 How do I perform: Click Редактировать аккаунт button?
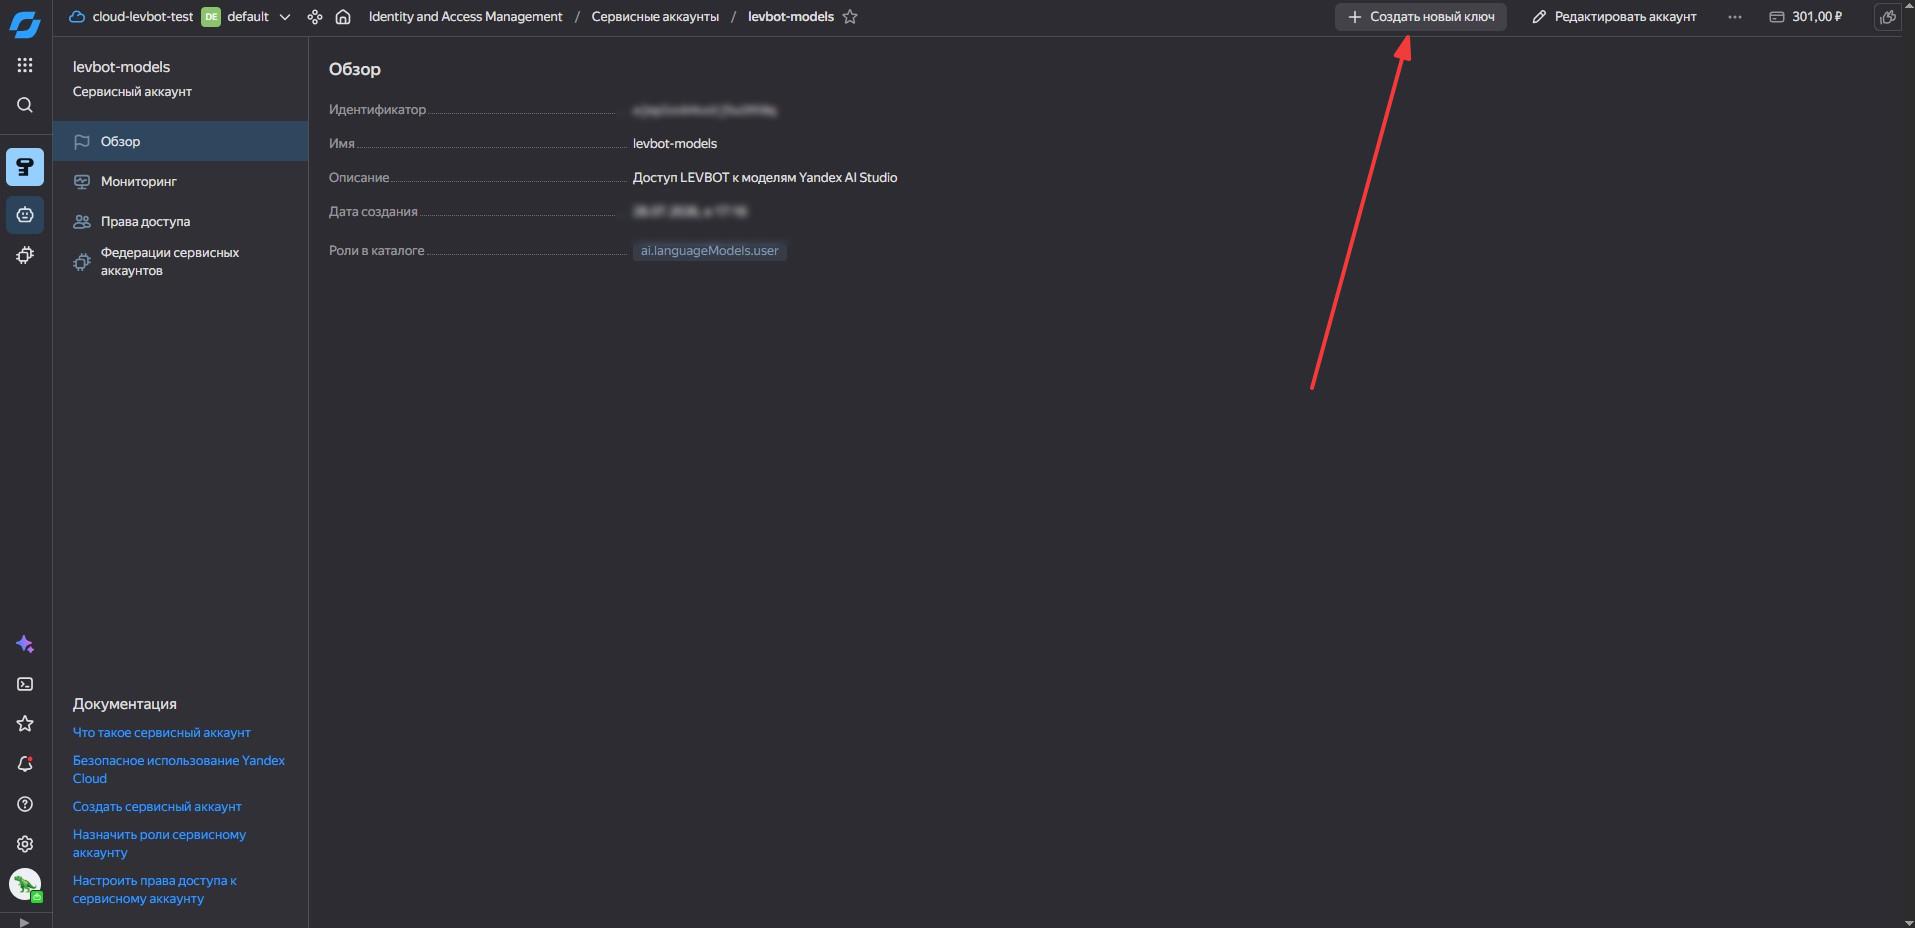coord(1614,17)
